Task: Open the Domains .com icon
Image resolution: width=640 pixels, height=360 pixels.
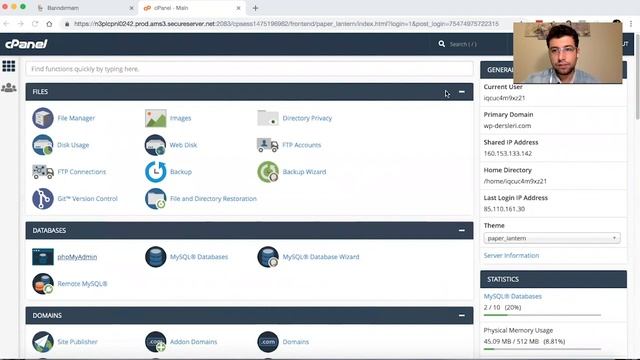Action: point(268,342)
